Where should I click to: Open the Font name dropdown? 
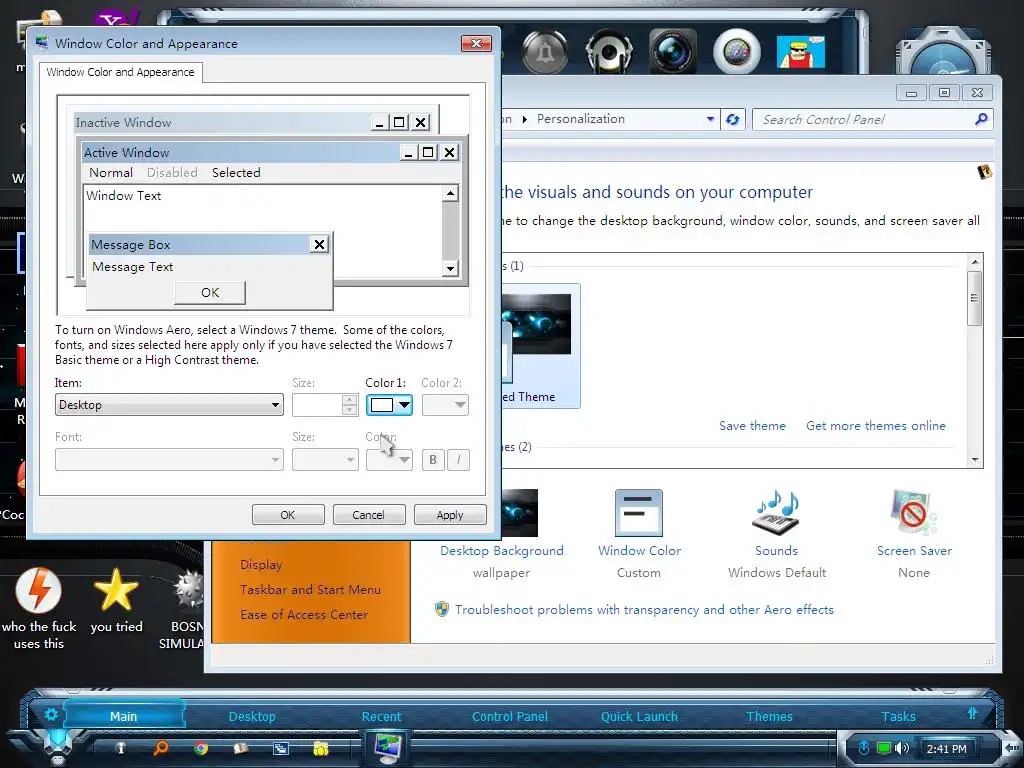169,460
